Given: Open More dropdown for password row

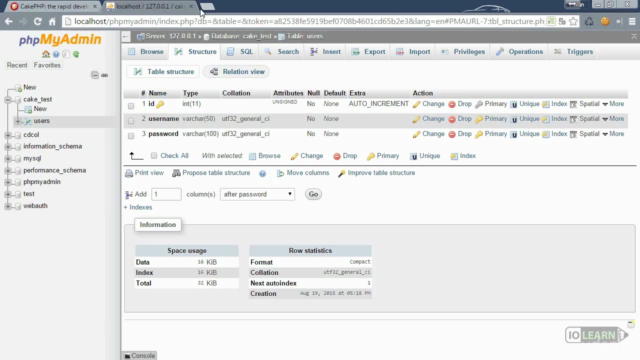Looking at the screenshot, I should [x=613, y=134].
